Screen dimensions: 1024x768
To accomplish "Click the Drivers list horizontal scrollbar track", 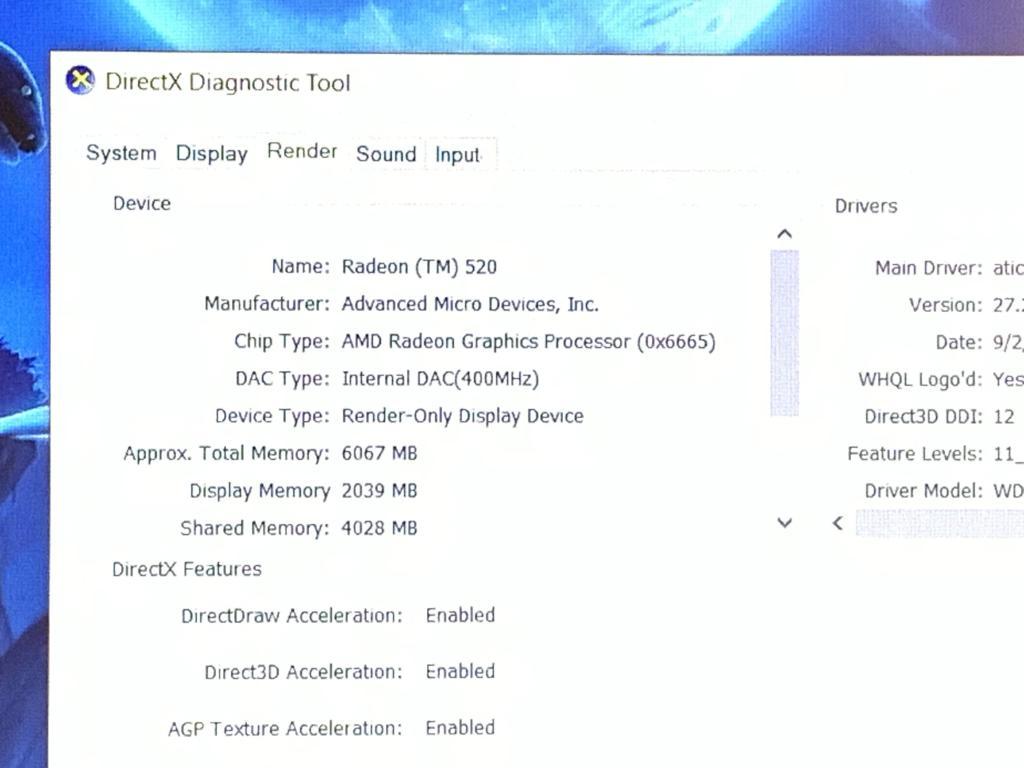I will point(940,523).
